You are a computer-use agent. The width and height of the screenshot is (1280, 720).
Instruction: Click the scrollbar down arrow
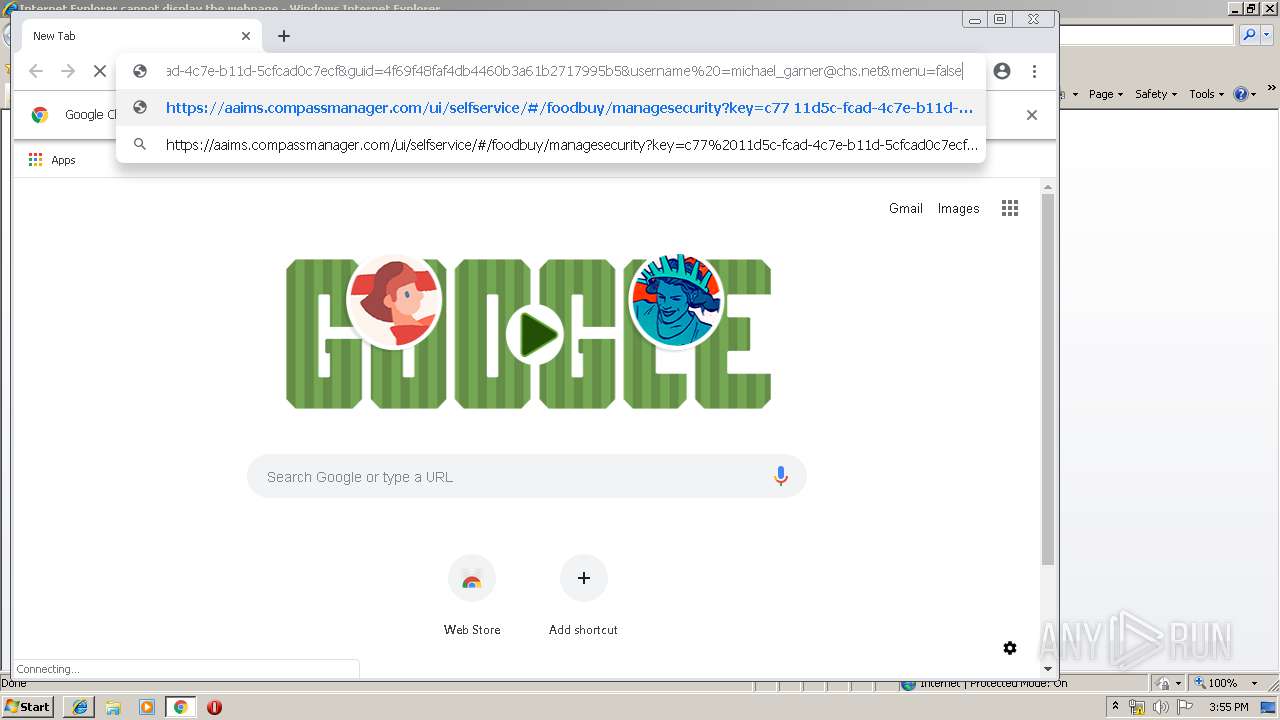click(1048, 669)
